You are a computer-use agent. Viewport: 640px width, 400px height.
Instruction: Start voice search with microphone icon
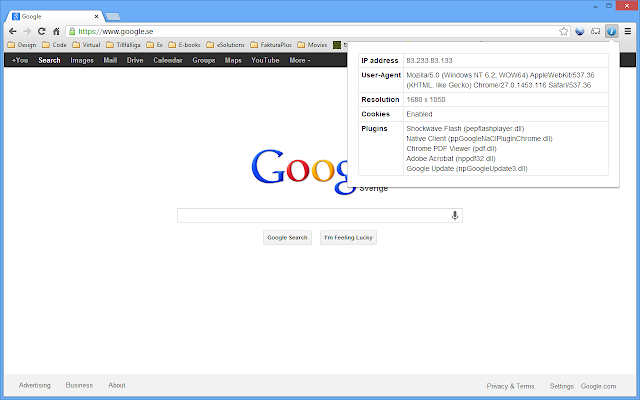coord(455,216)
